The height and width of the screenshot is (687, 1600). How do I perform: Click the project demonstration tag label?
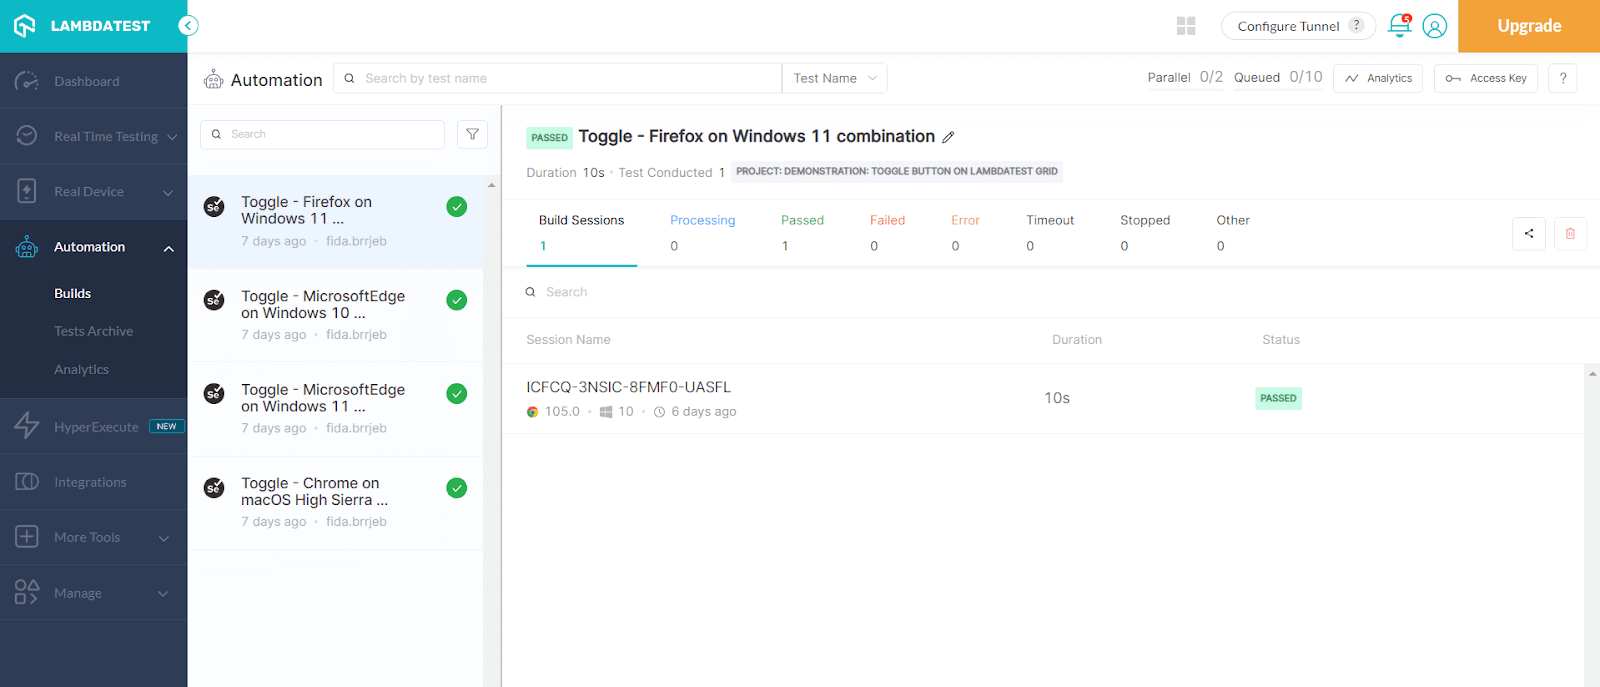pyautogui.click(x=897, y=172)
